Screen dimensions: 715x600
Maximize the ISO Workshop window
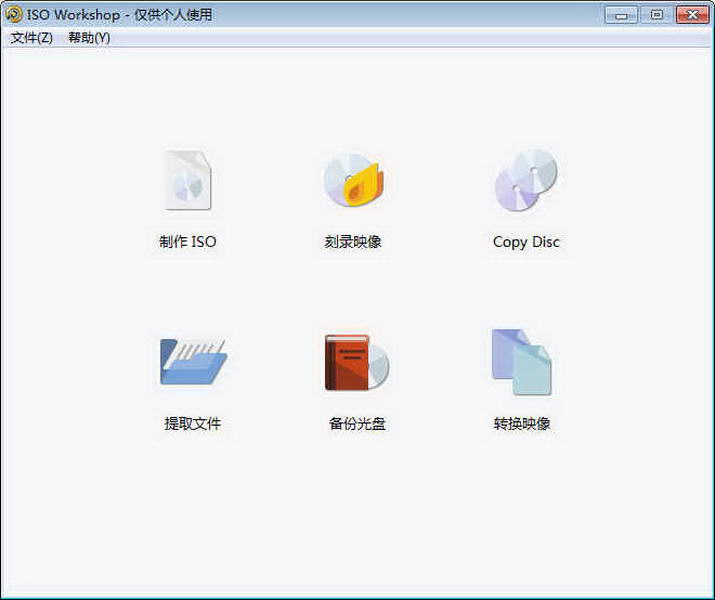657,15
